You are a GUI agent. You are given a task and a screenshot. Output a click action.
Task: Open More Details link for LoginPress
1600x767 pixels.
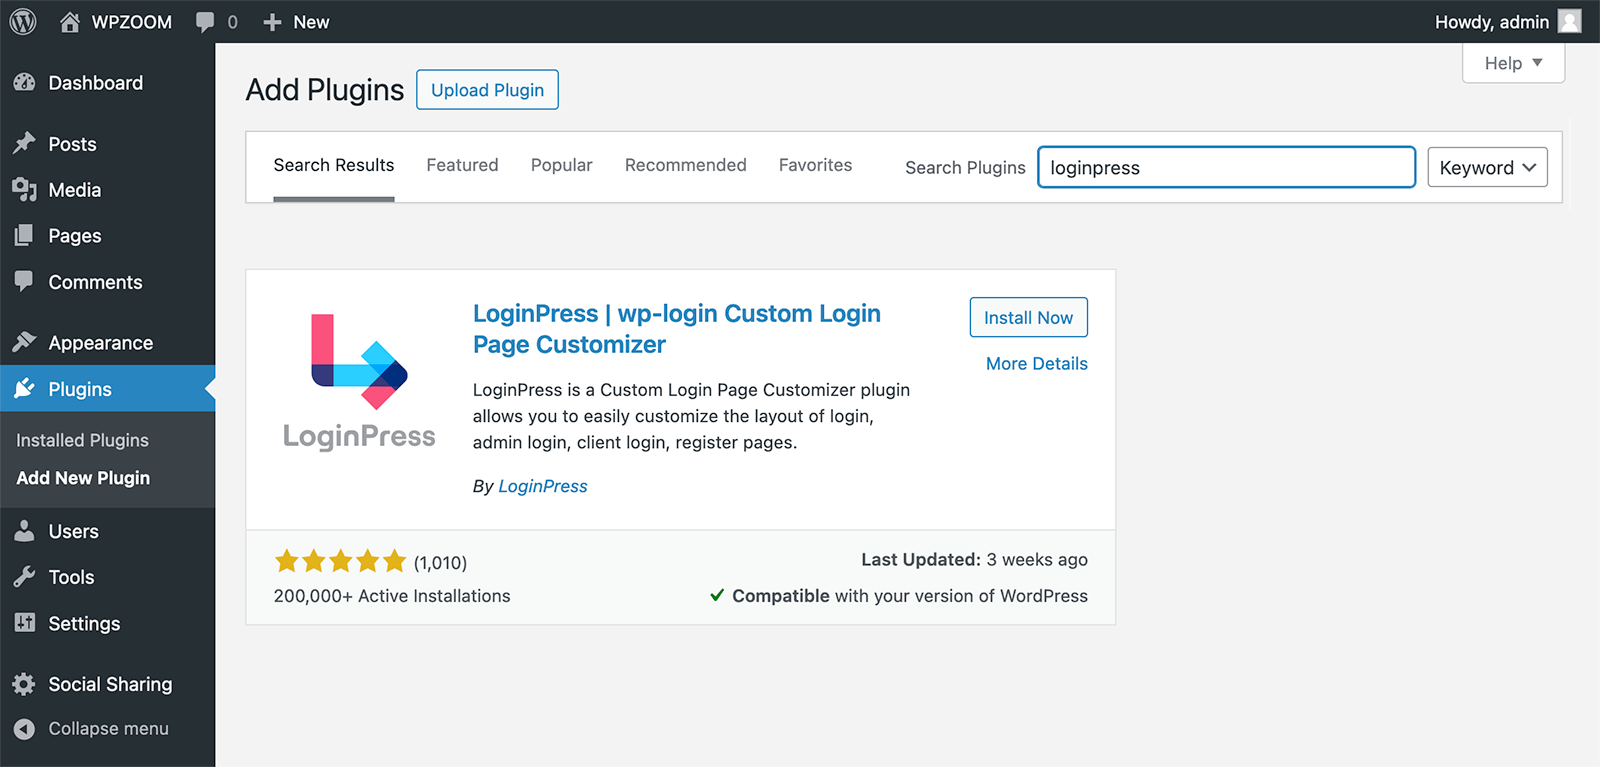[x=1036, y=364]
